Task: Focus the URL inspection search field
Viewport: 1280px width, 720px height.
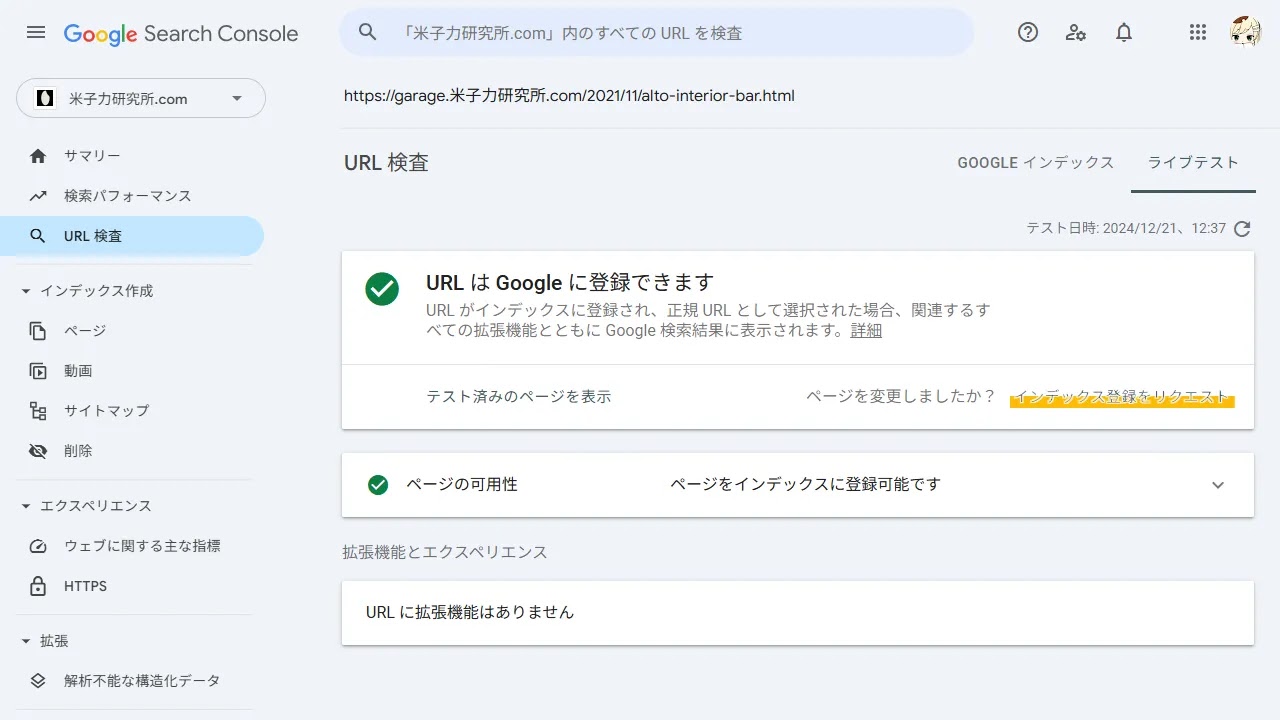Action: (656, 33)
